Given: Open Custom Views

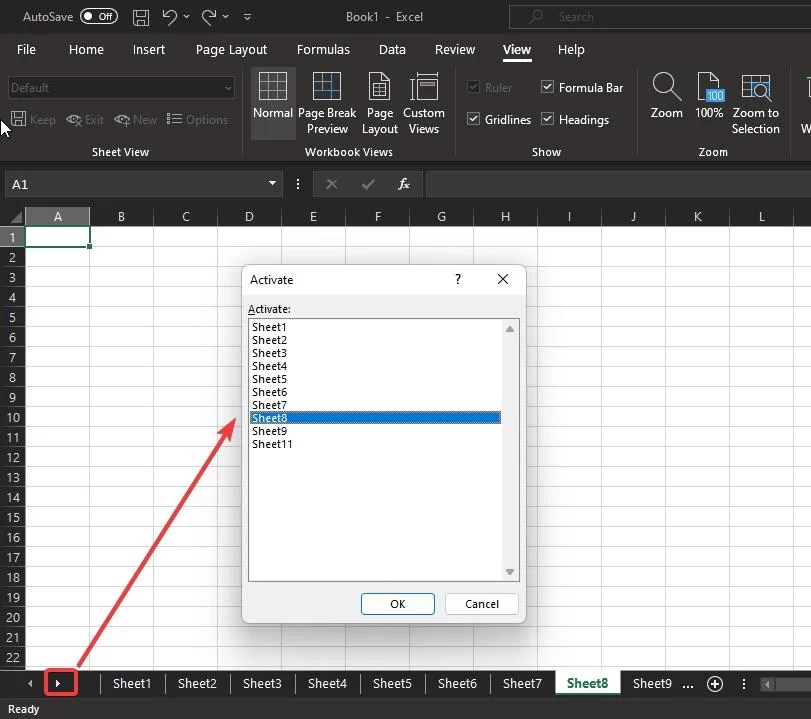Looking at the screenshot, I should [x=424, y=103].
